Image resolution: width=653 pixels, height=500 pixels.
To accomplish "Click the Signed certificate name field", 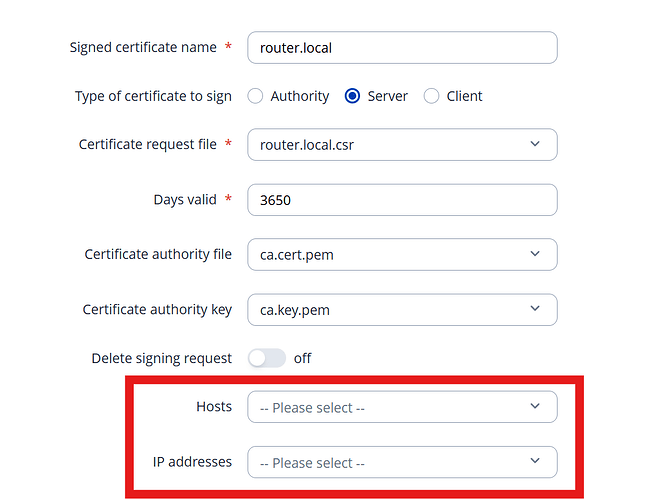I will click(x=401, y=47).
